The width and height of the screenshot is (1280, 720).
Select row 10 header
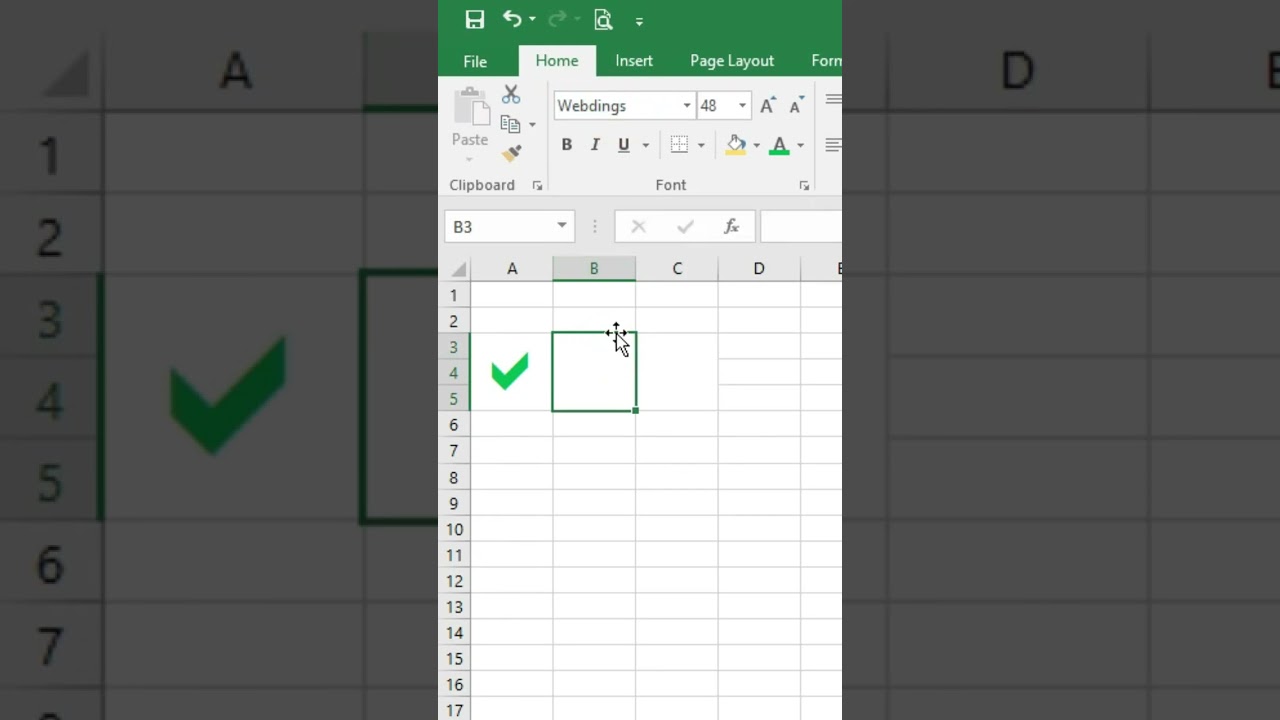coord(454,529)
